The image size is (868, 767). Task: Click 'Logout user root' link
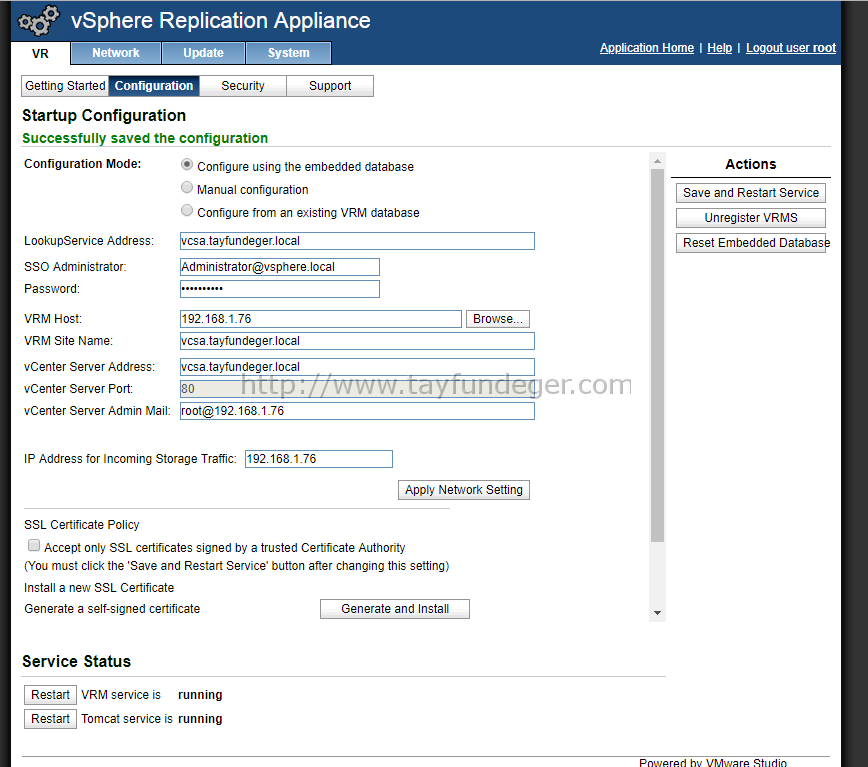(790, 48)
